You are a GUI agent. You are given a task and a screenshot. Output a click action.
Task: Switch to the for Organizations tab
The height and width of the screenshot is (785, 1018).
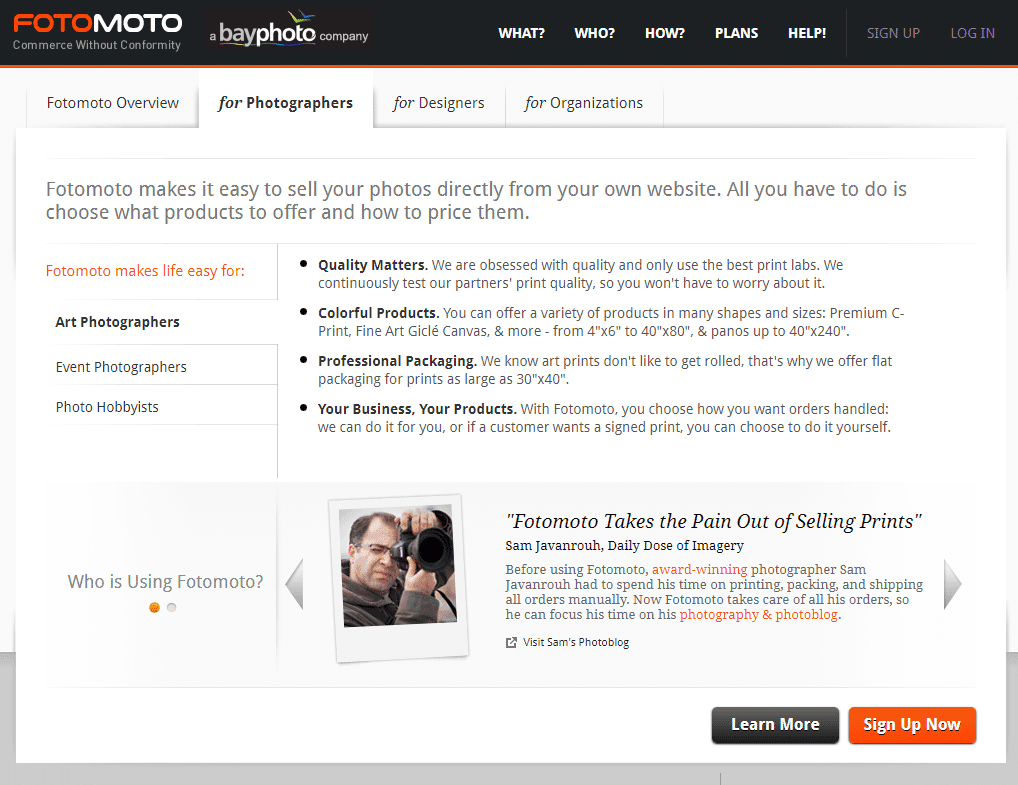coord(584,103)
